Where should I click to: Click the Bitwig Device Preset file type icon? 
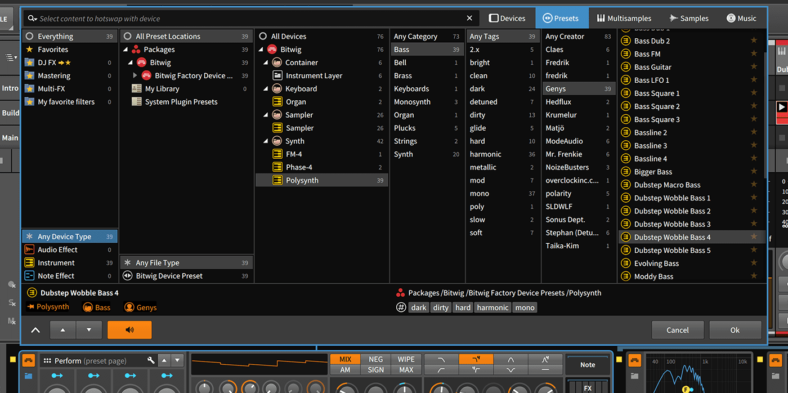click(128, 275)
